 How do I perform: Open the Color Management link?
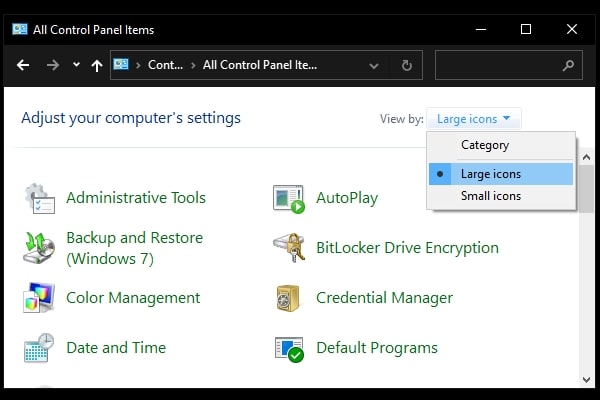coord(133,298)
